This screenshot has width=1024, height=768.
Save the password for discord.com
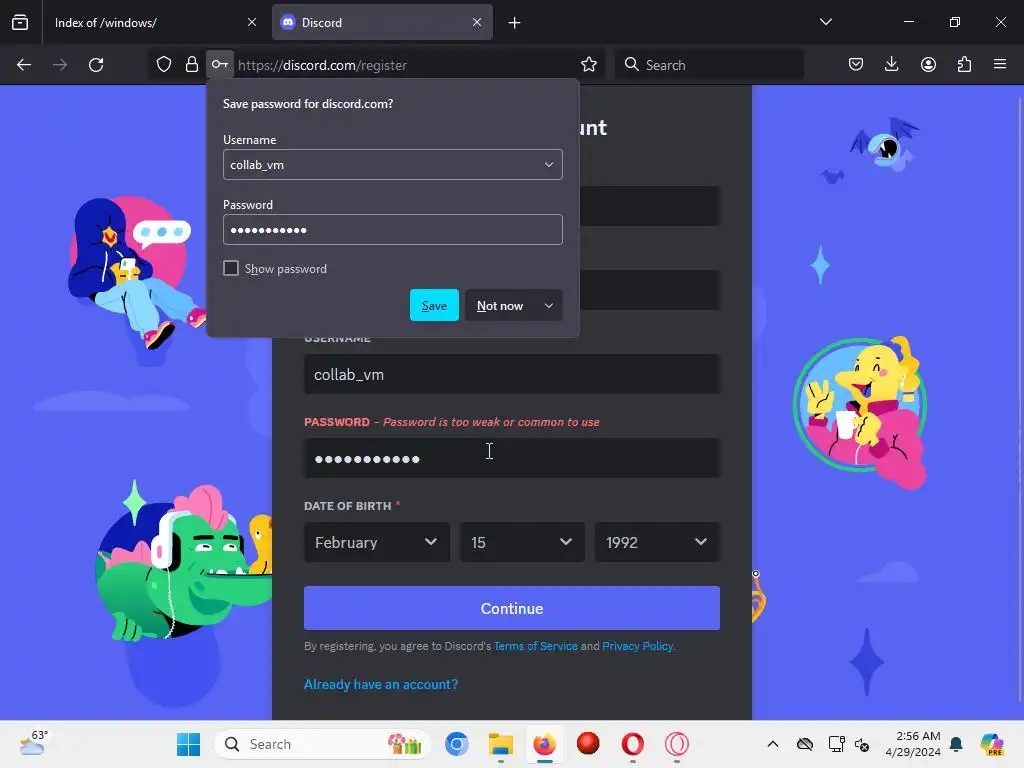pos(434,305)
